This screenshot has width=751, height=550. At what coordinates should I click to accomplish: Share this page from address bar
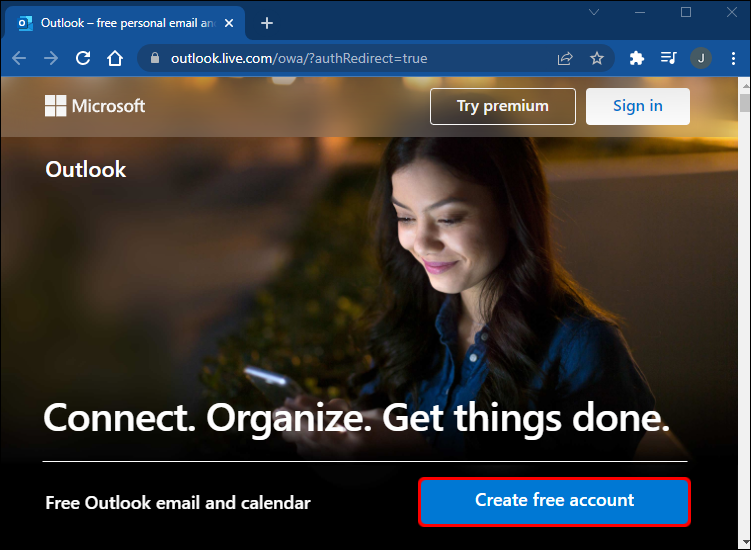[565, 58]
